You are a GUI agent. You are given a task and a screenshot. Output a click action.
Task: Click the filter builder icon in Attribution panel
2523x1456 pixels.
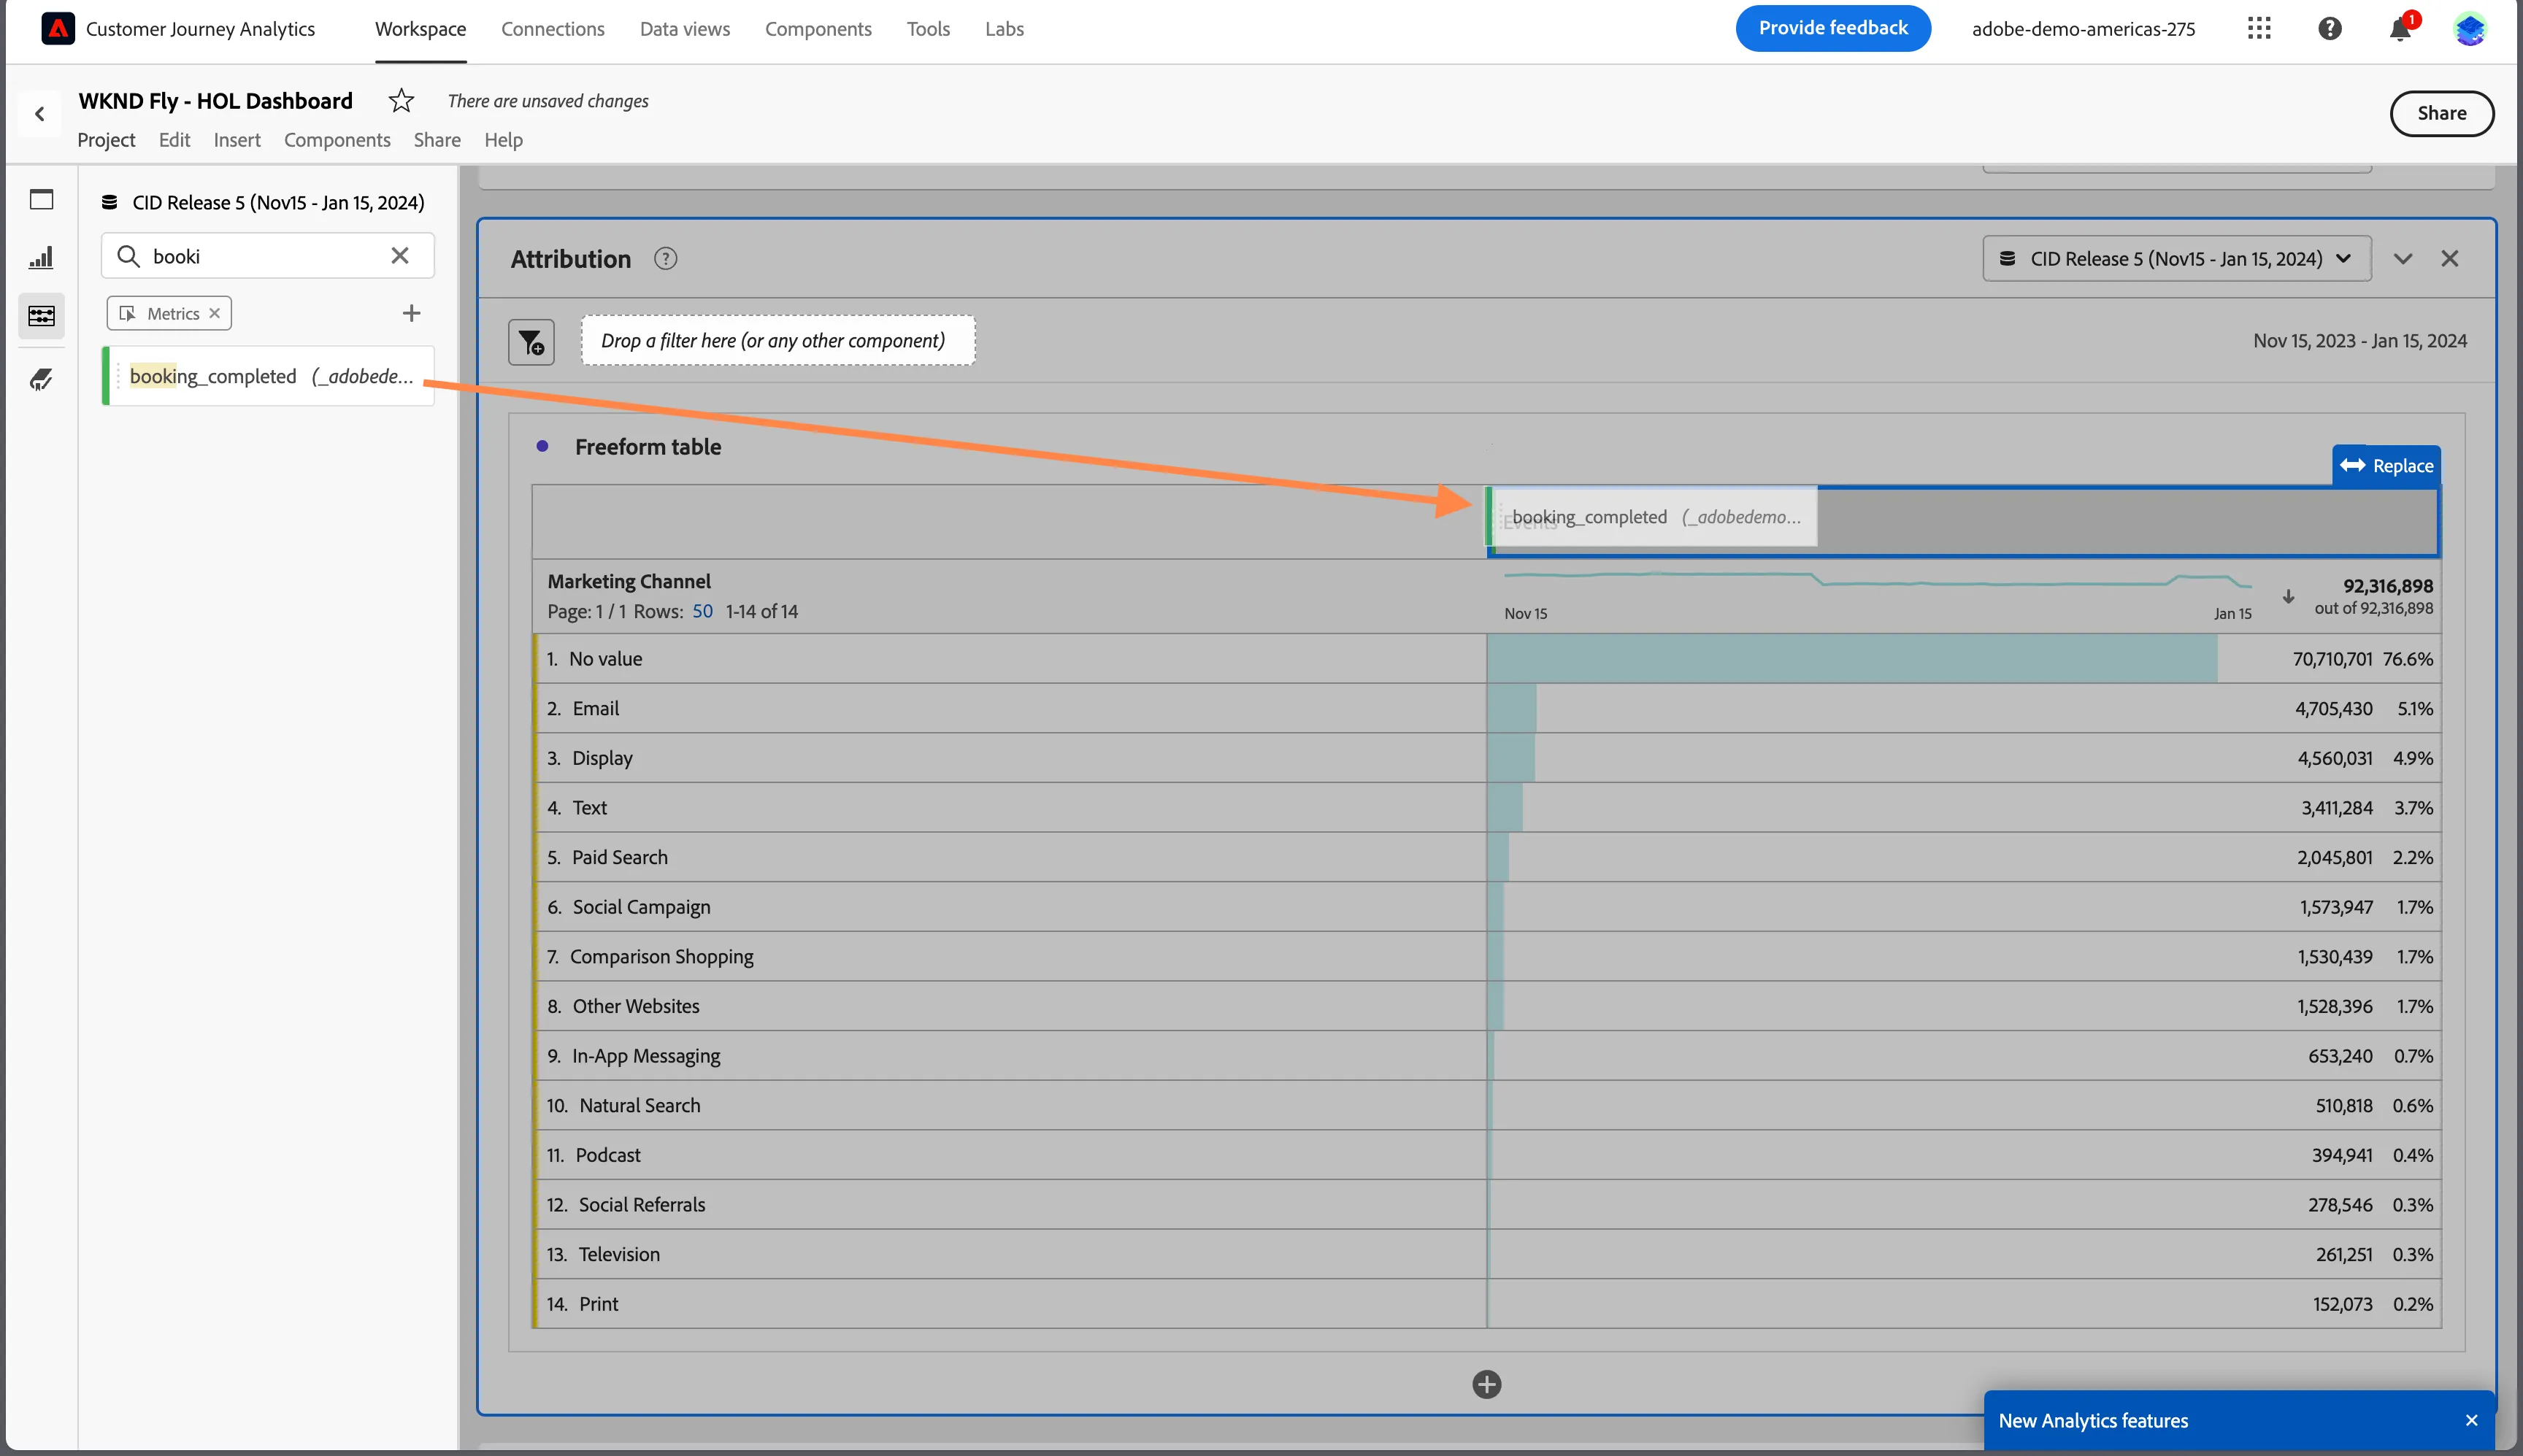(x=531, y=342)
